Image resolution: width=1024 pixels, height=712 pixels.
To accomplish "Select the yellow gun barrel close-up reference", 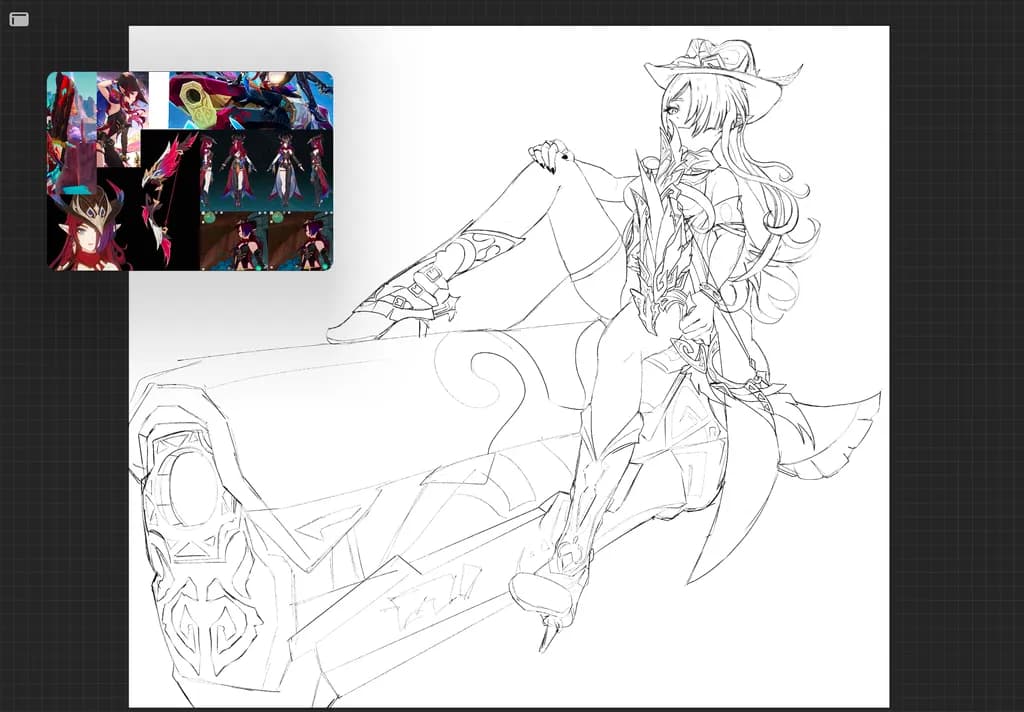I will pyautogui.click(x=251, y=100).
